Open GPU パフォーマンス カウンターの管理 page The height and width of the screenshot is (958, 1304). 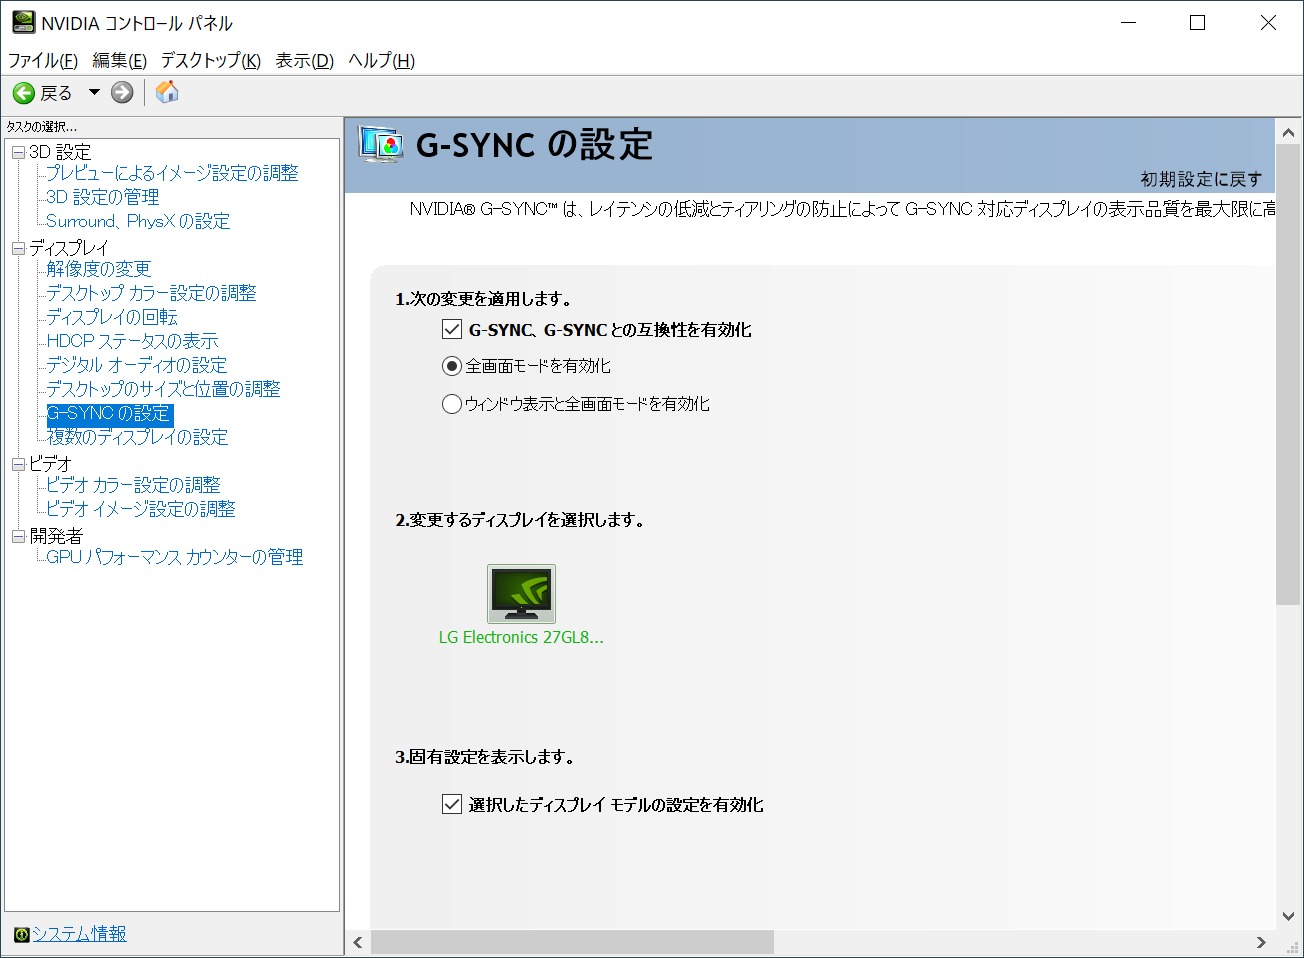[x=175, y=557]
